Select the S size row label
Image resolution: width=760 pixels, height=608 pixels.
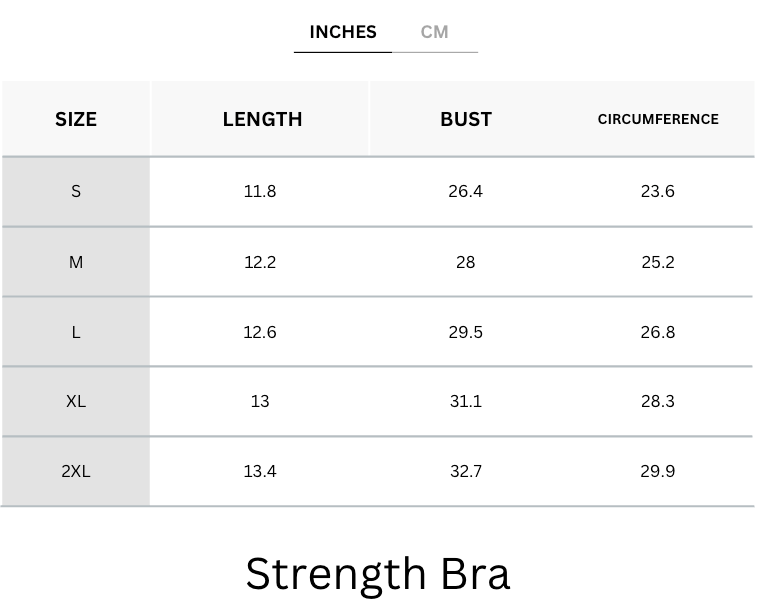click(76, 191)
